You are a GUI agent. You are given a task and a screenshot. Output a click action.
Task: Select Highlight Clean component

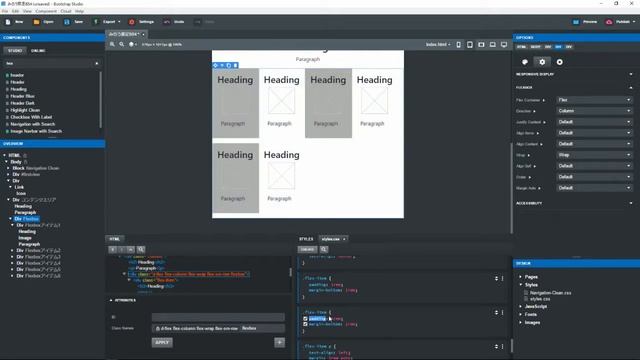coord(25,110)
